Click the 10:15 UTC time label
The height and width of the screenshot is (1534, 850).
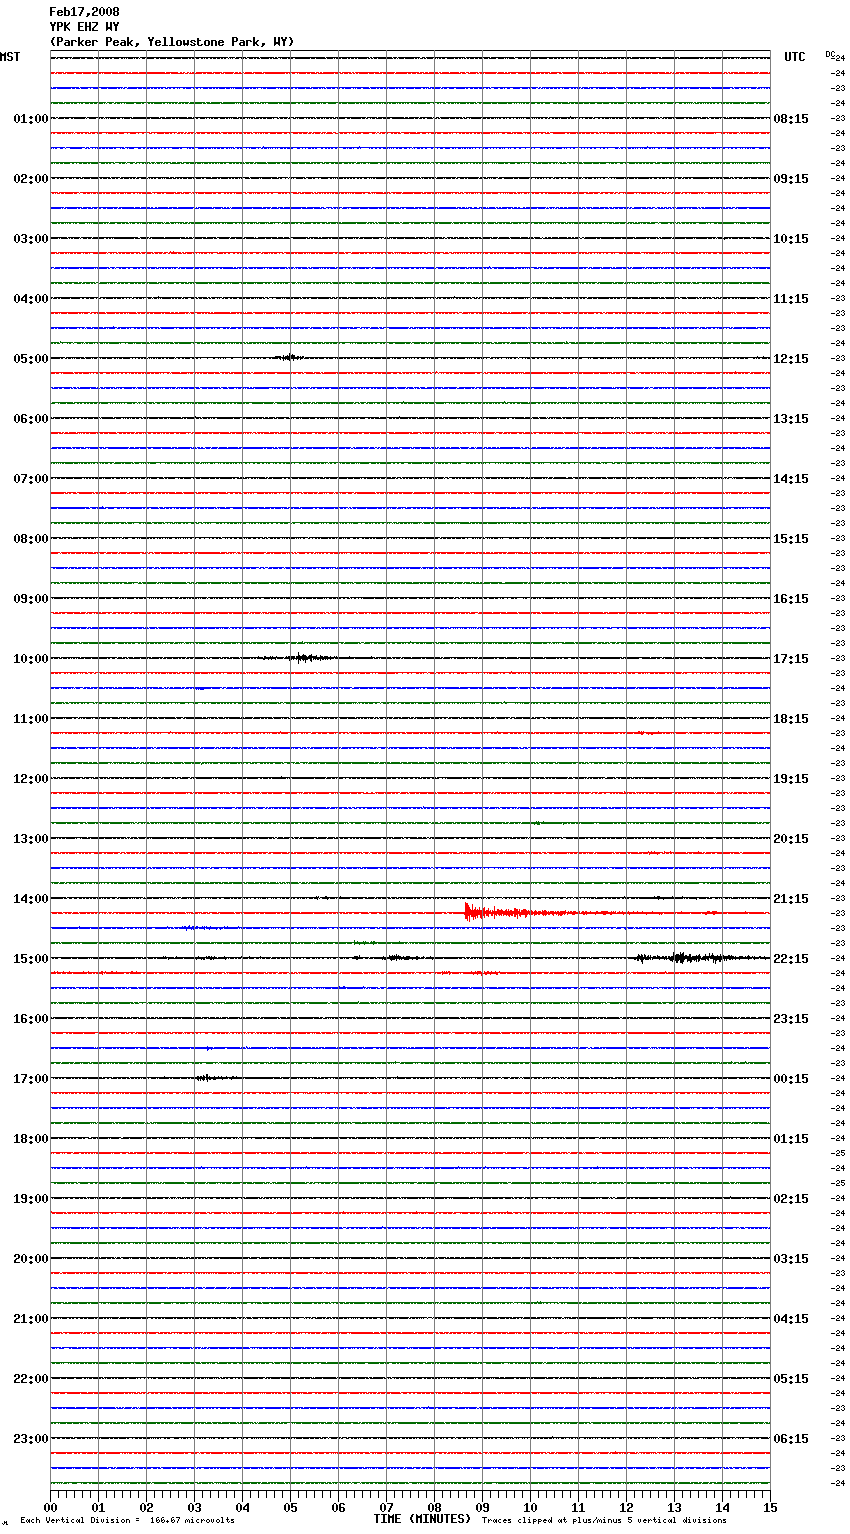coord(791,239)
